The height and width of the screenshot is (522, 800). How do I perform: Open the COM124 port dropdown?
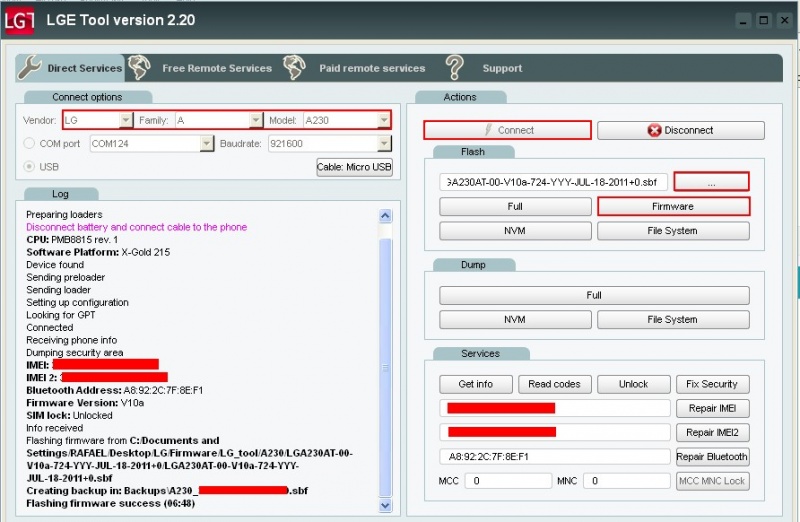pyautogui.click(x=206, y=143)
